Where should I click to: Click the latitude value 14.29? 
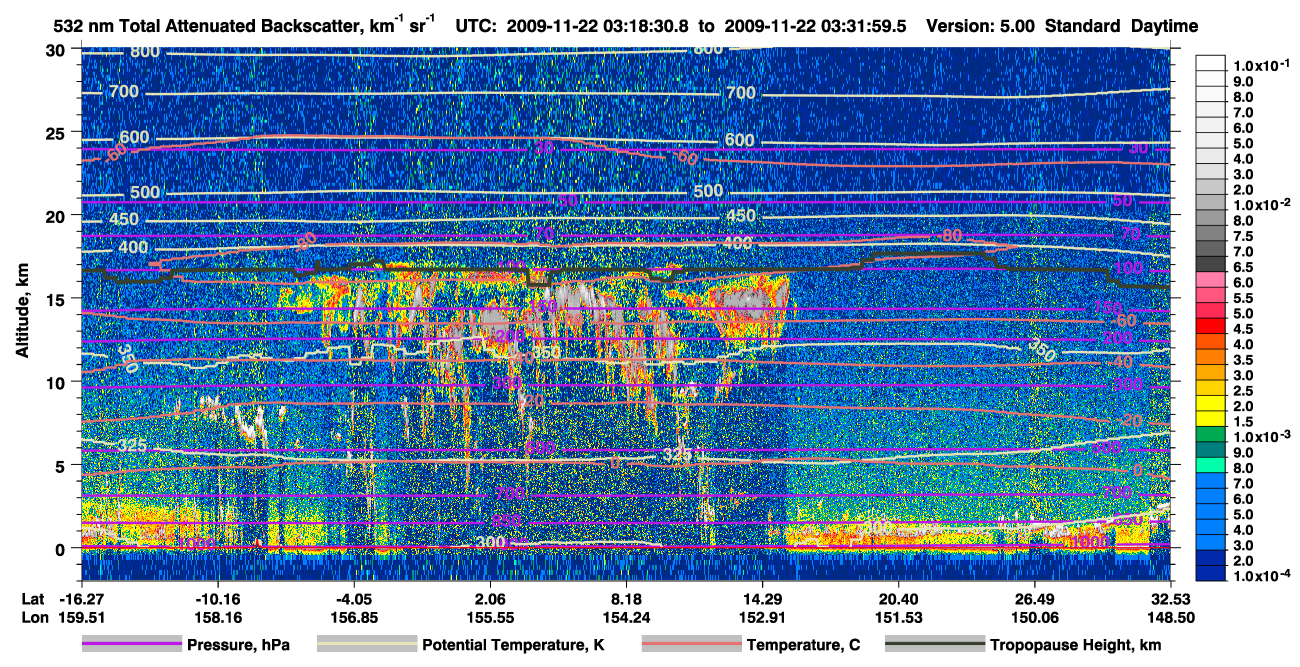(x=762, y=598)
